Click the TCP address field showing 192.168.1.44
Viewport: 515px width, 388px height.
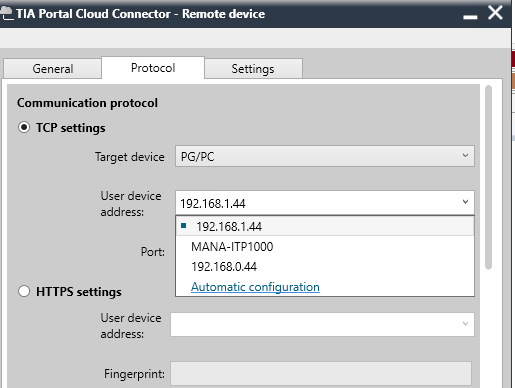pos(325,203)
